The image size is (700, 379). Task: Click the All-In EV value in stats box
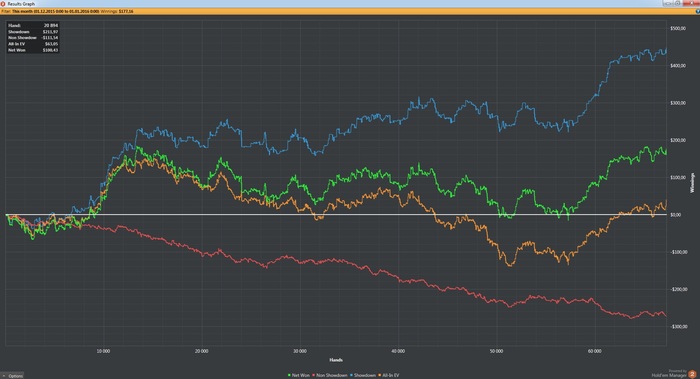click(51, 44)
